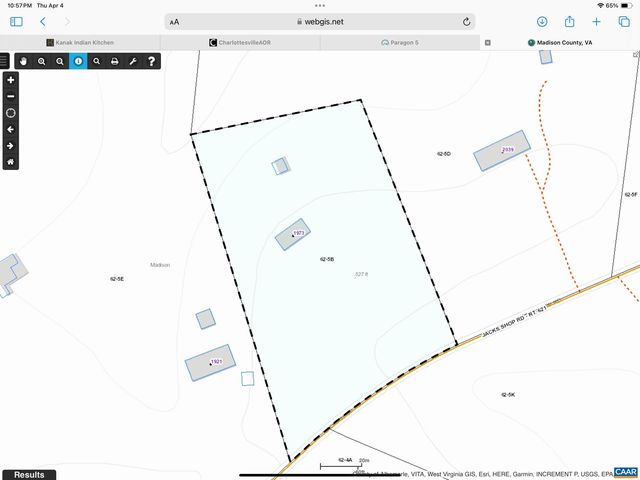Switch to the Paragon 5 tab
Screen dimensions: 640x480
tap(400, 43)
